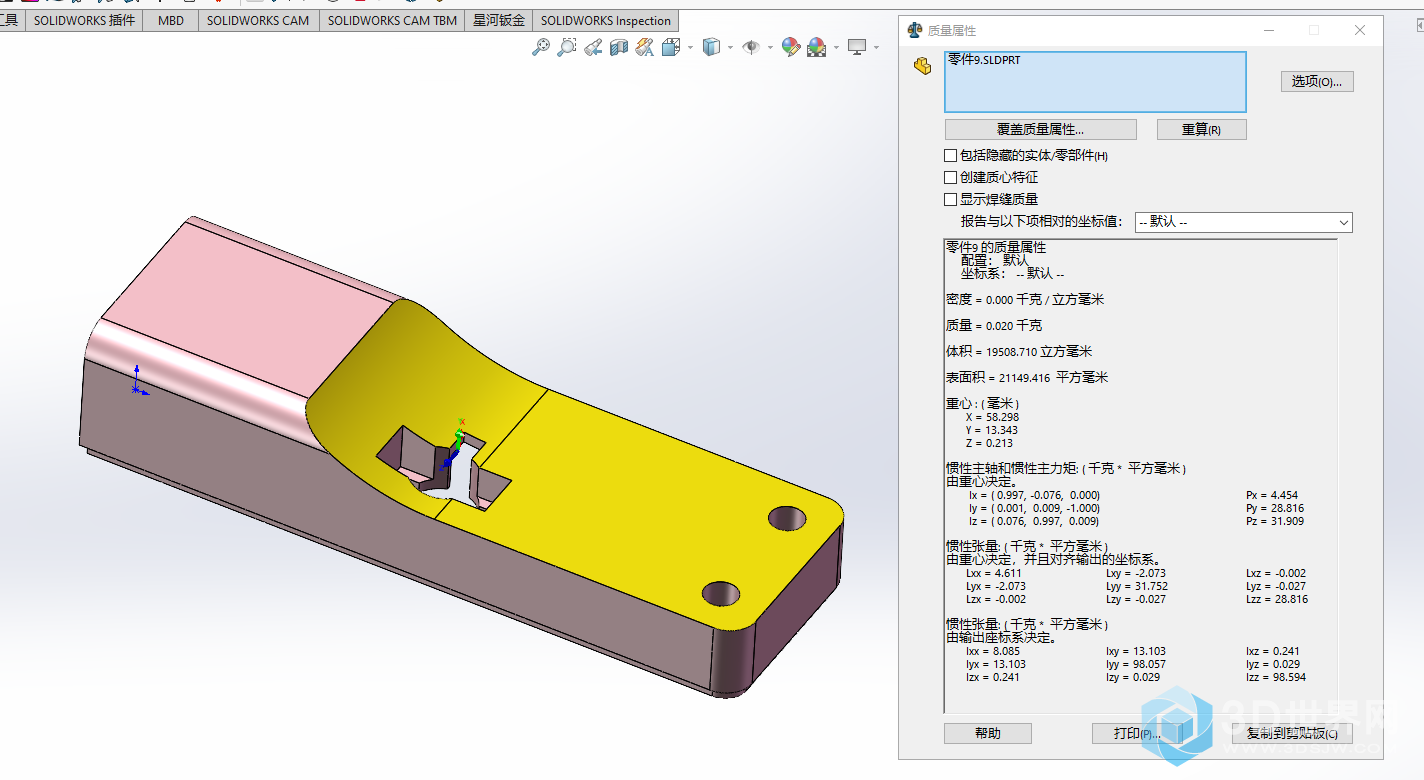Click the Apply Scene icon
Screen dimensions: 1424x780
[816, 46]
